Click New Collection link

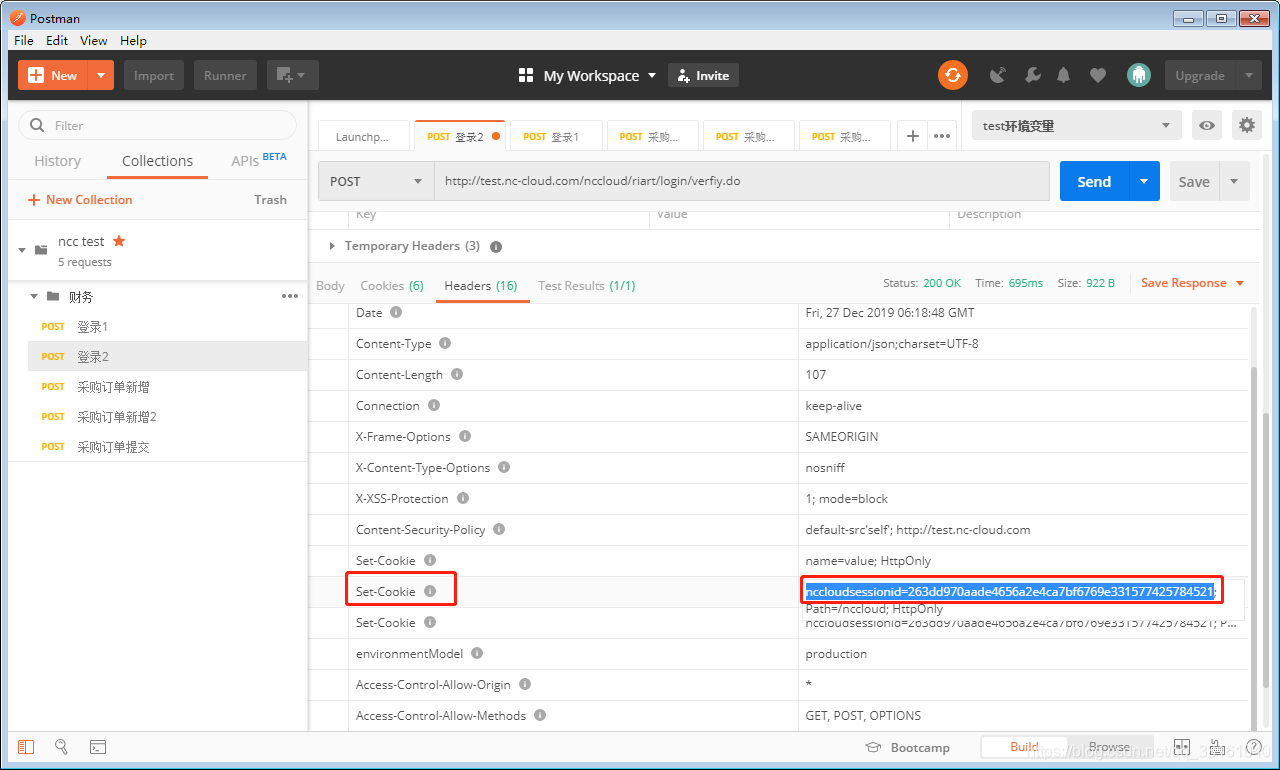[80, 199]
